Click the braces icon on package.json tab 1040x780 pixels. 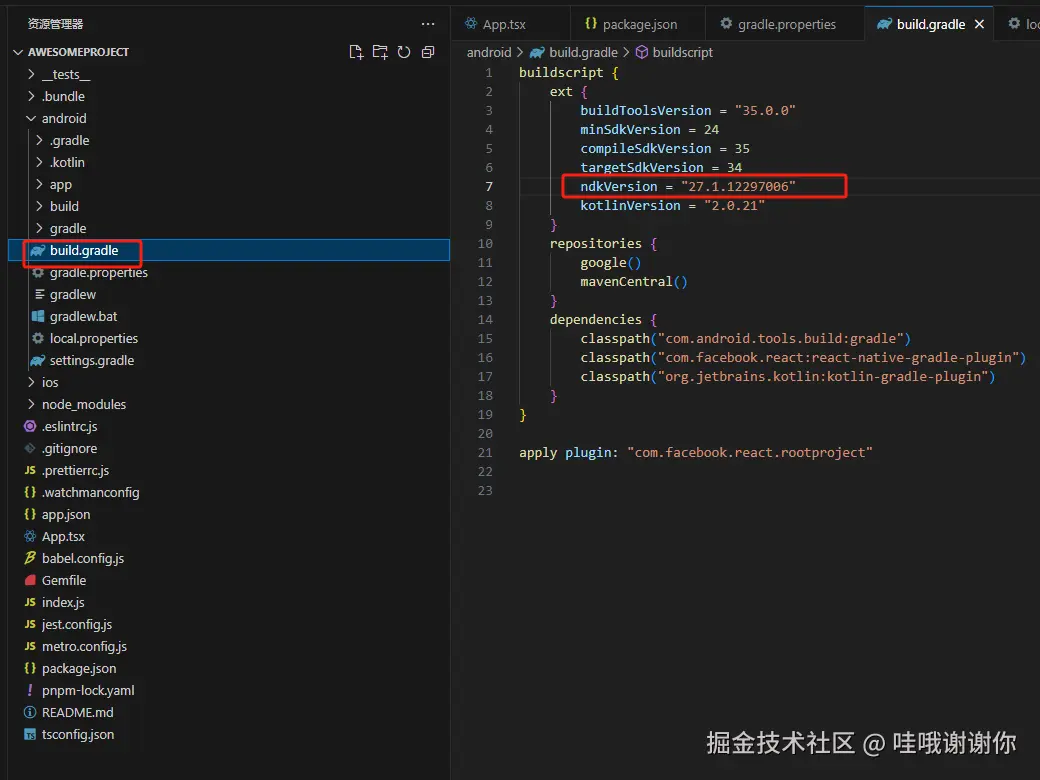(x=591, y=24)
